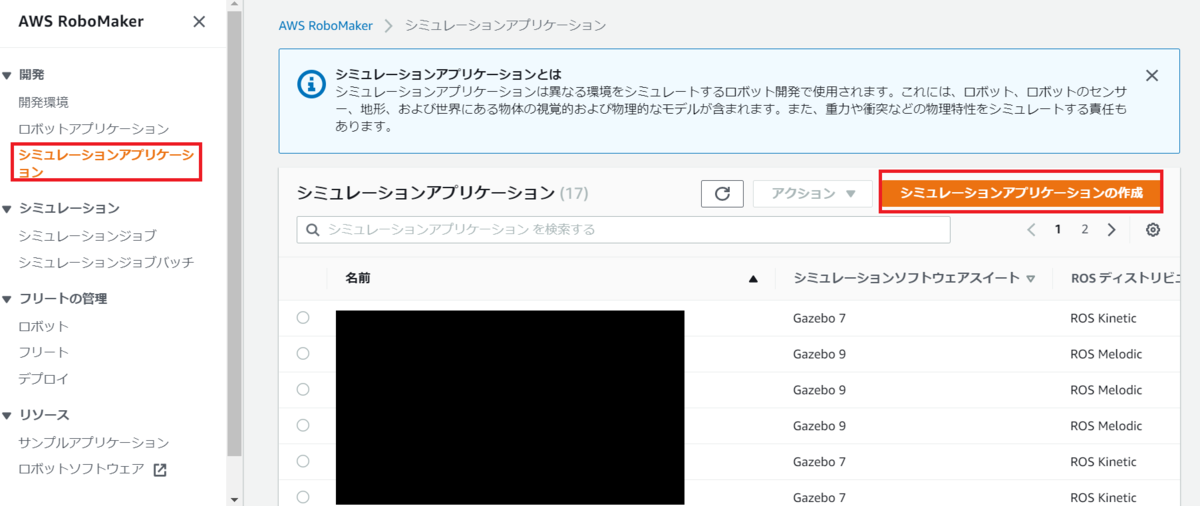
Task: Go to next page of results
Action: click(x=1111, y=230)
